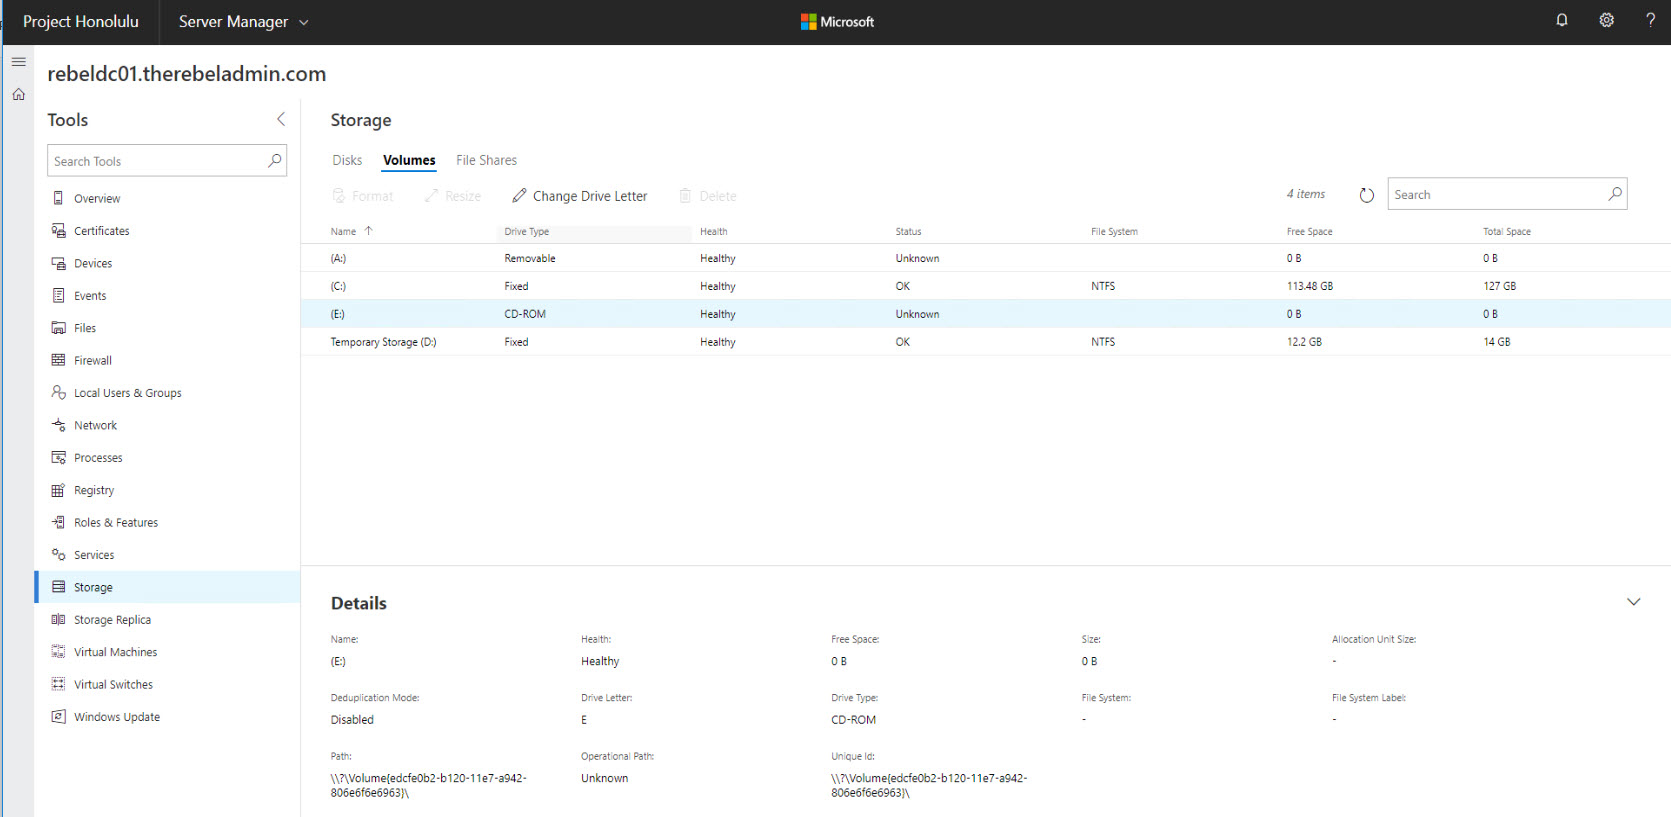Open the Overview tool icon

(58, 198)
